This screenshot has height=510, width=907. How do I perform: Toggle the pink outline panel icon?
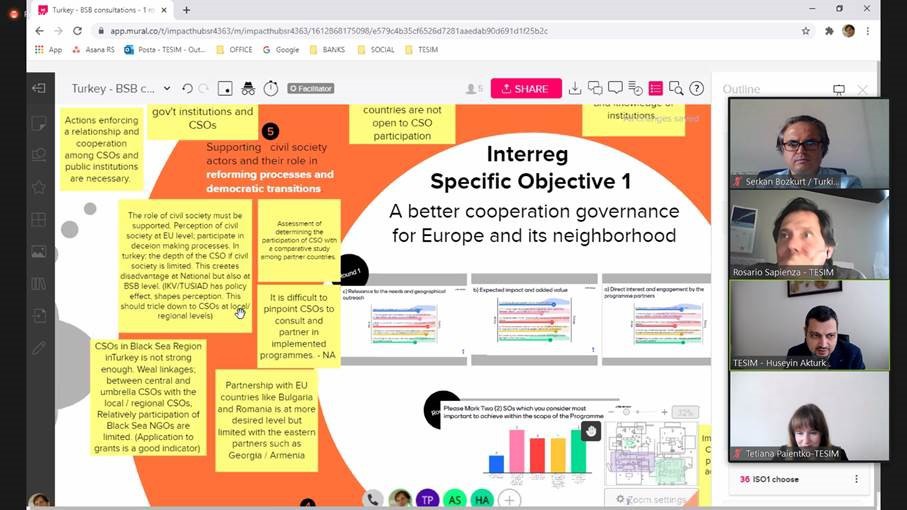(x=656, y=88)
